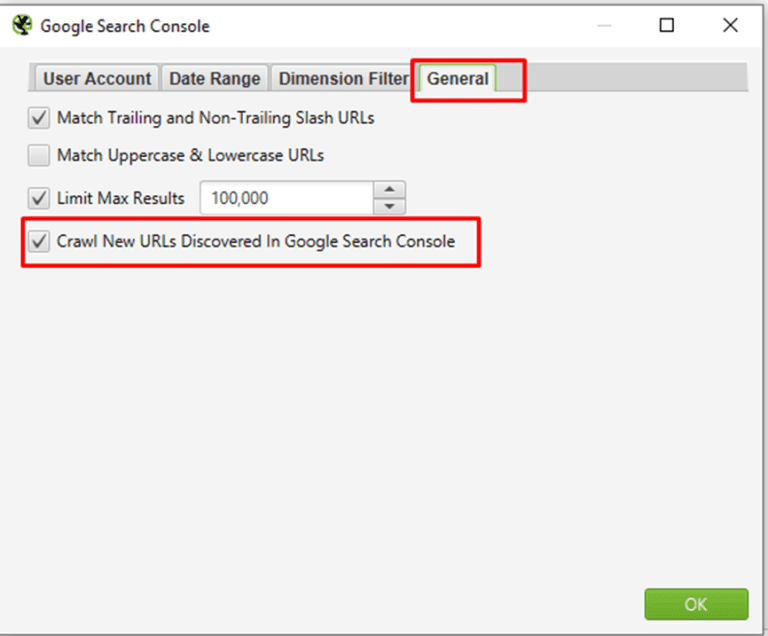Screen dimensions: 768x636
Task: Click the 'Limit Max Results' label
Action: [120, 198]
